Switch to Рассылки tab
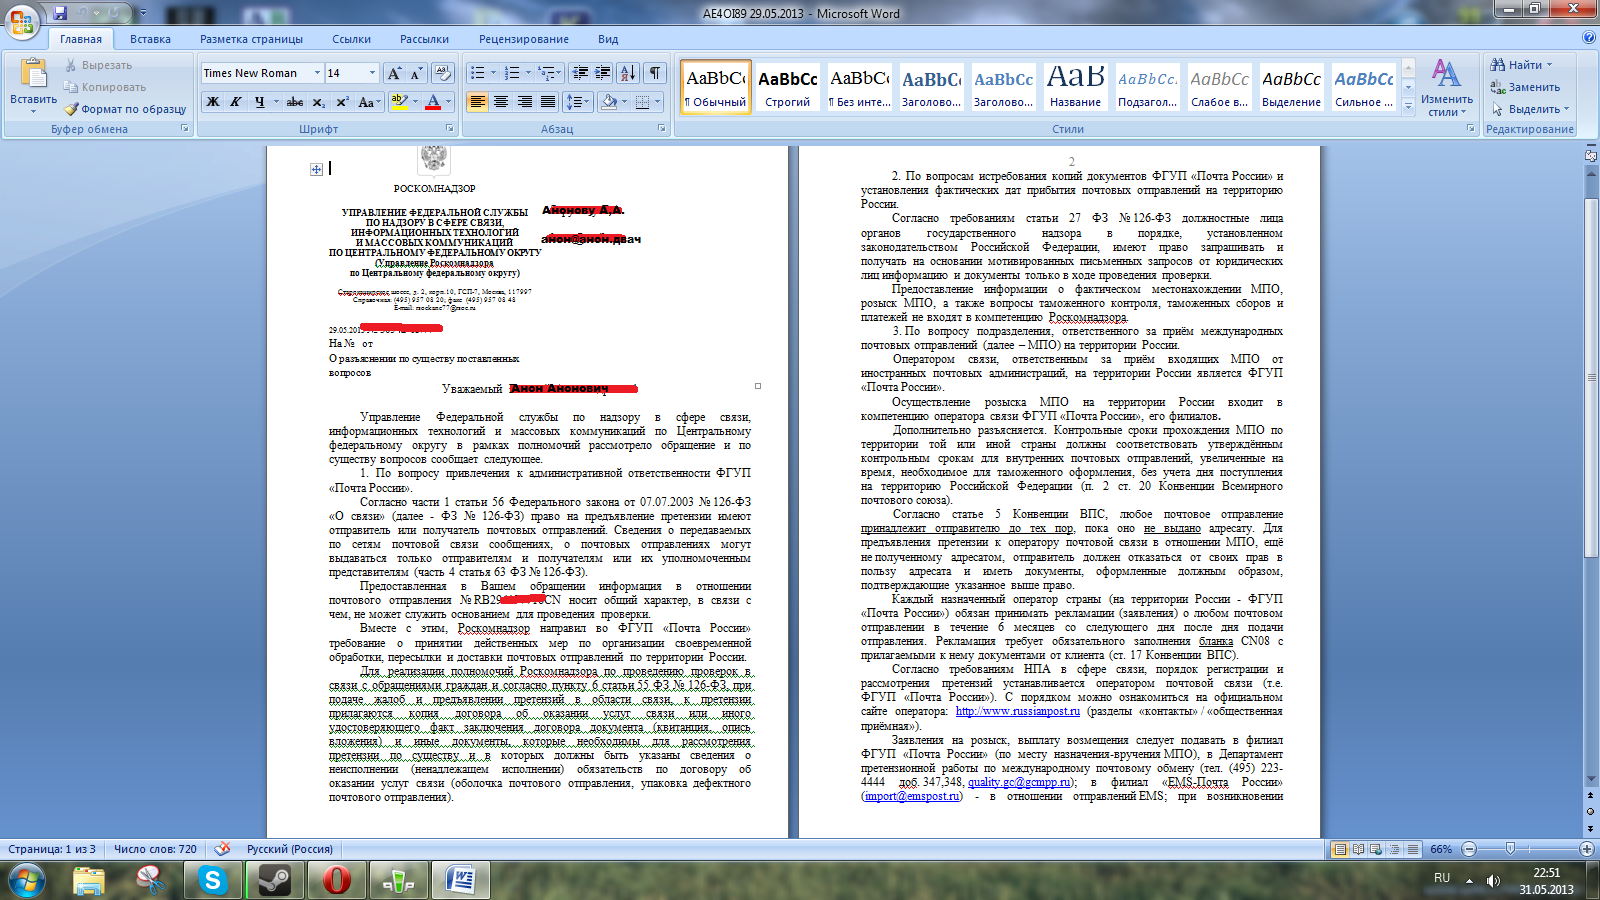This screenshot has height=900, width=1600. [424, 39]
